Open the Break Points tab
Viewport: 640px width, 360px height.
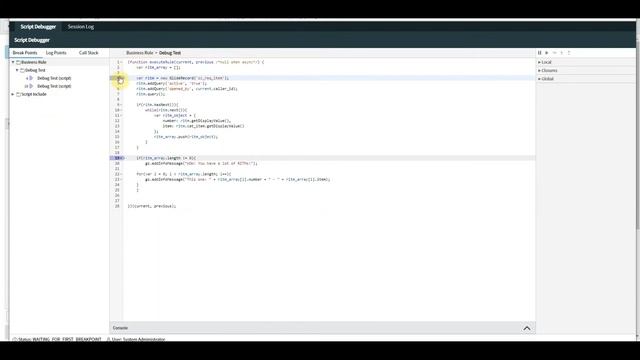(25, 53)
